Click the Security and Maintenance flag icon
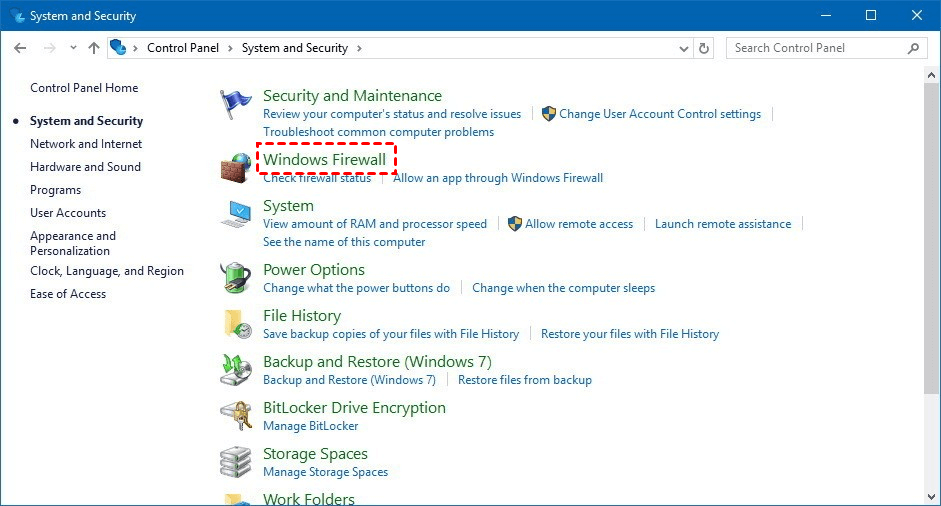The height and width of the screenshot is (506, 941). coord(236,105)
